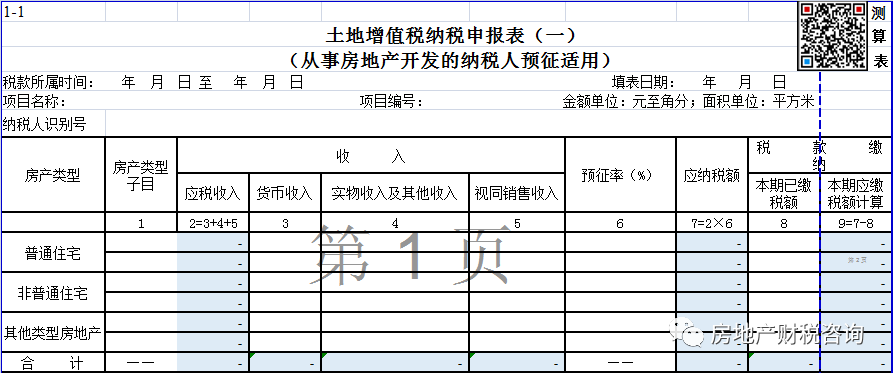Select the "房产类型子目" header cell
Viewport: 893px width, 373px height.
point(141,175)
